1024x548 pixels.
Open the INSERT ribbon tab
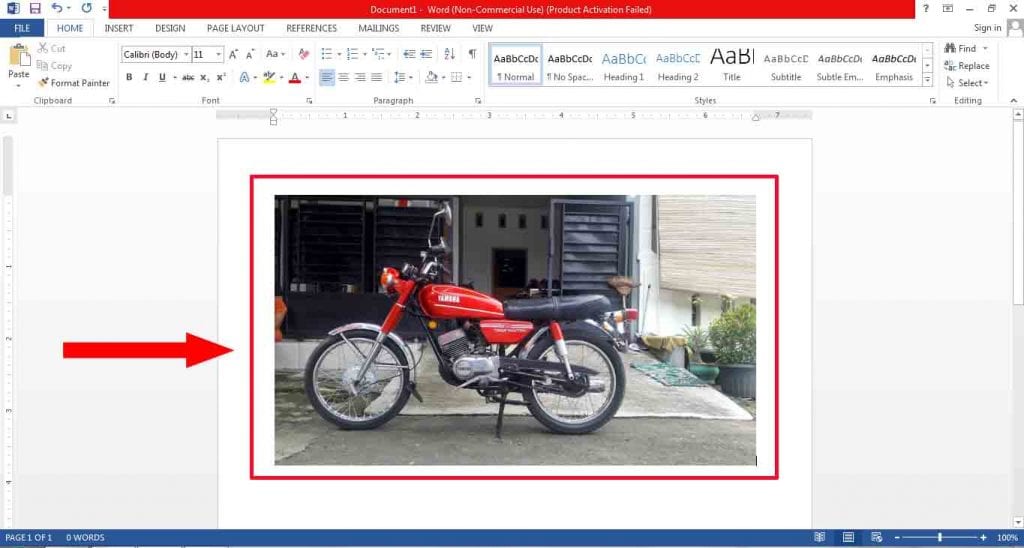click(118, 28)
